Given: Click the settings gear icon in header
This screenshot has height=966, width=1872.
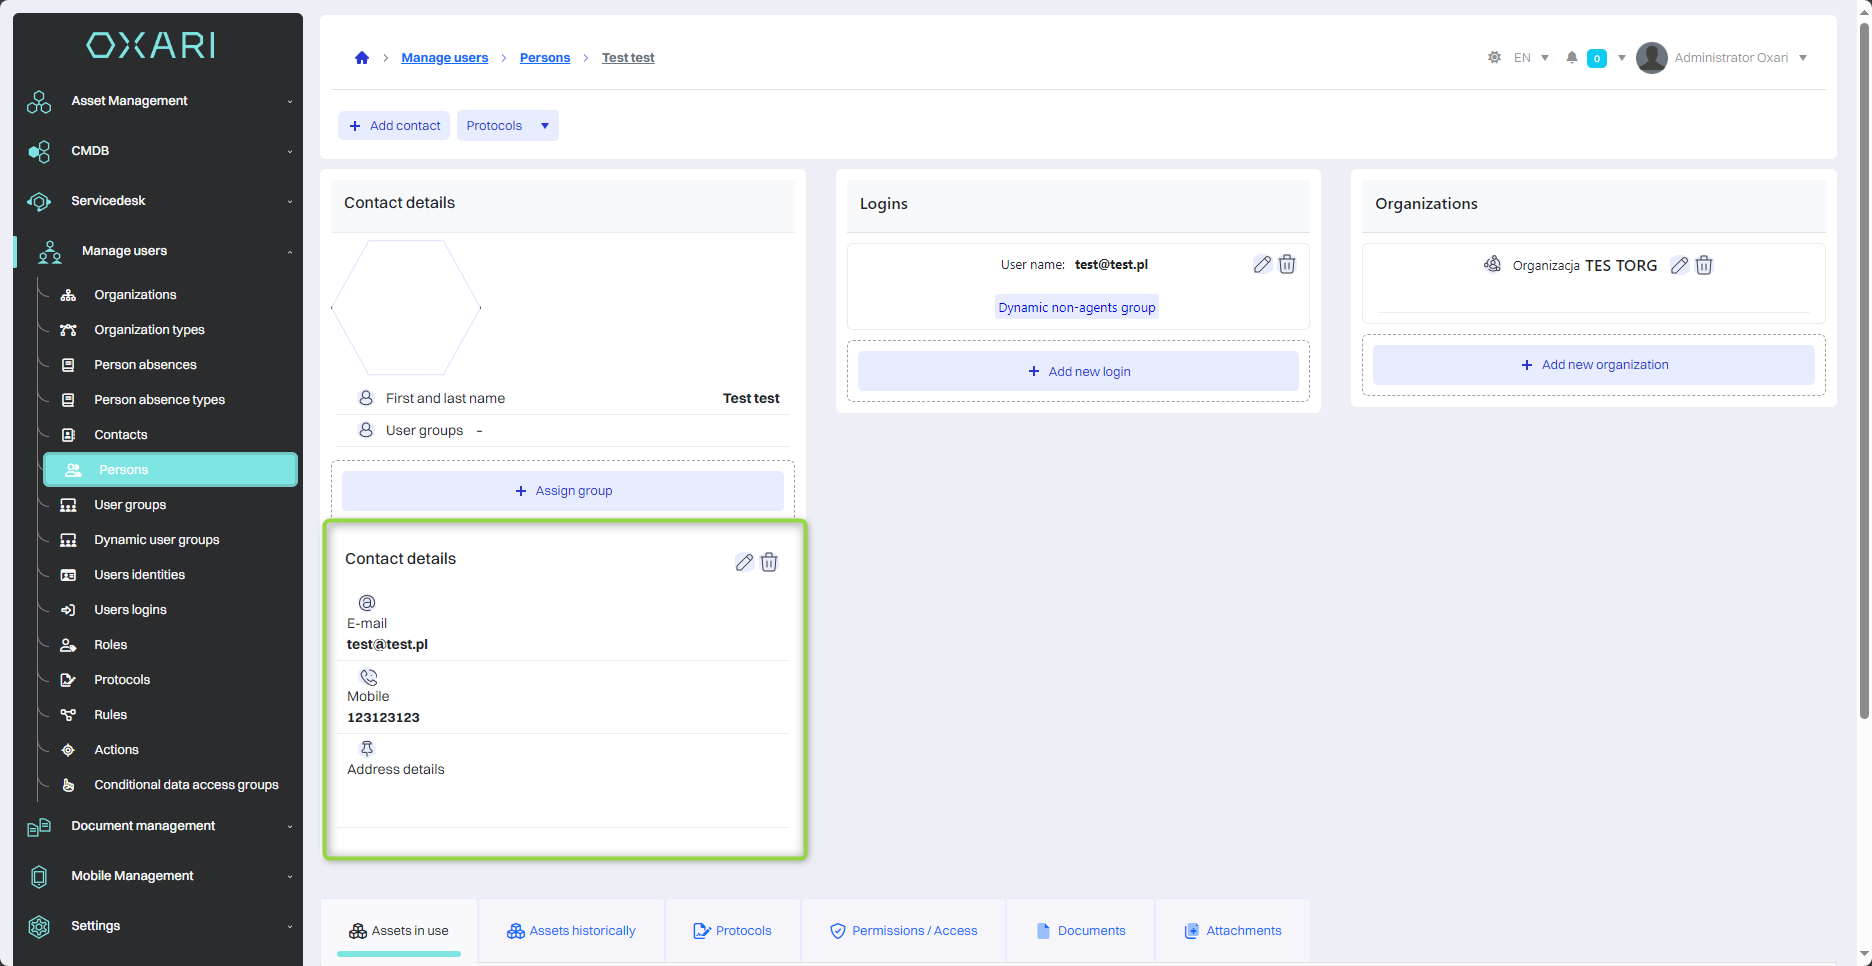Looking at the screenshot, I should pos(1494,58).
